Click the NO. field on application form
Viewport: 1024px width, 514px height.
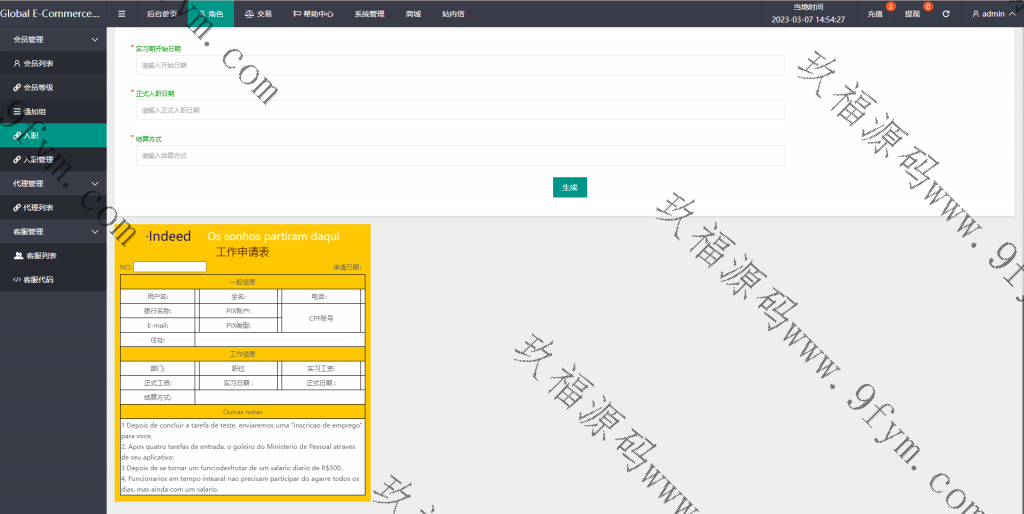(170, 267)
